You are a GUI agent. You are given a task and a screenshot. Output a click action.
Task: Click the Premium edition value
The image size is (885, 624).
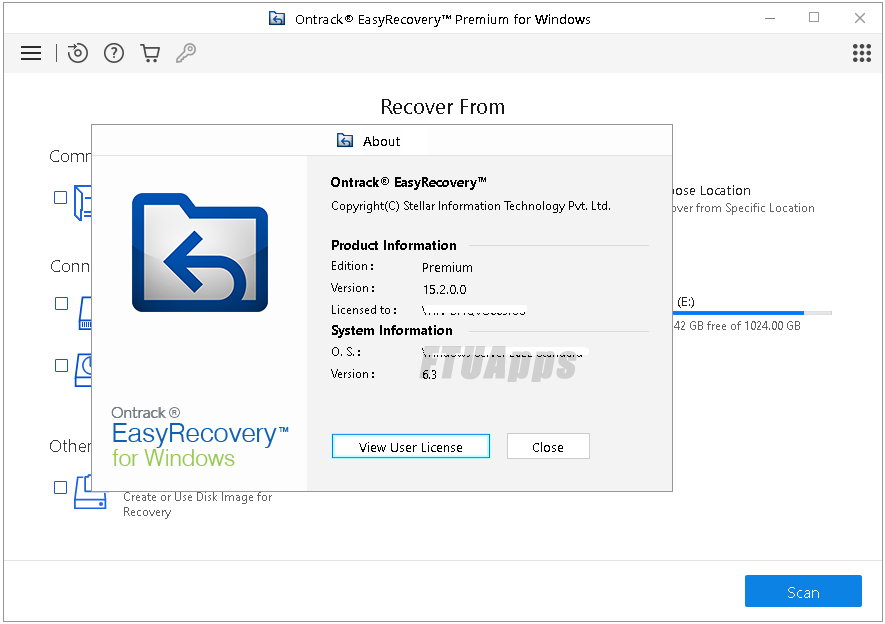[x=447, y=267]
